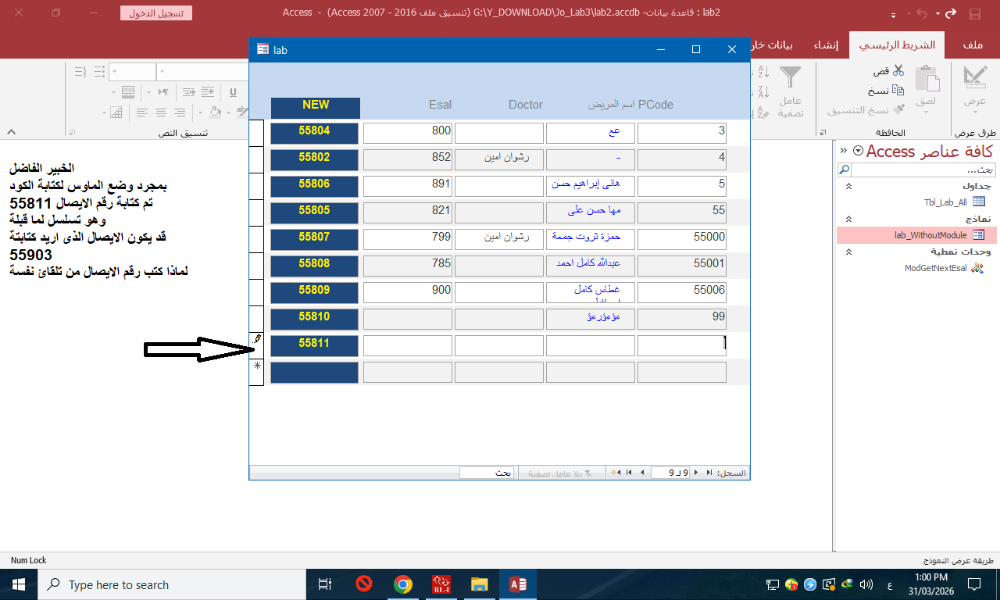Collapse the Forms (نماذج) group
The height and width of the screenshot is (600, 1000).
tap(847, 218)
